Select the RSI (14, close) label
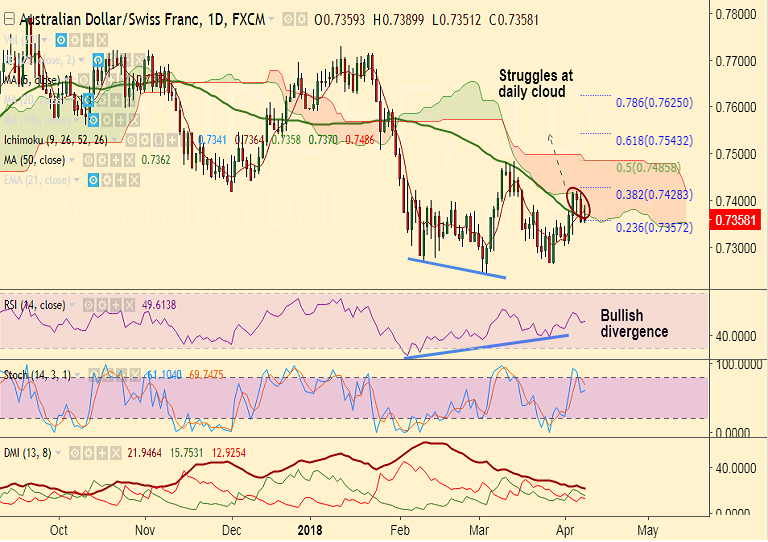The width and height of the screenshot is (768, 542). 34,306
